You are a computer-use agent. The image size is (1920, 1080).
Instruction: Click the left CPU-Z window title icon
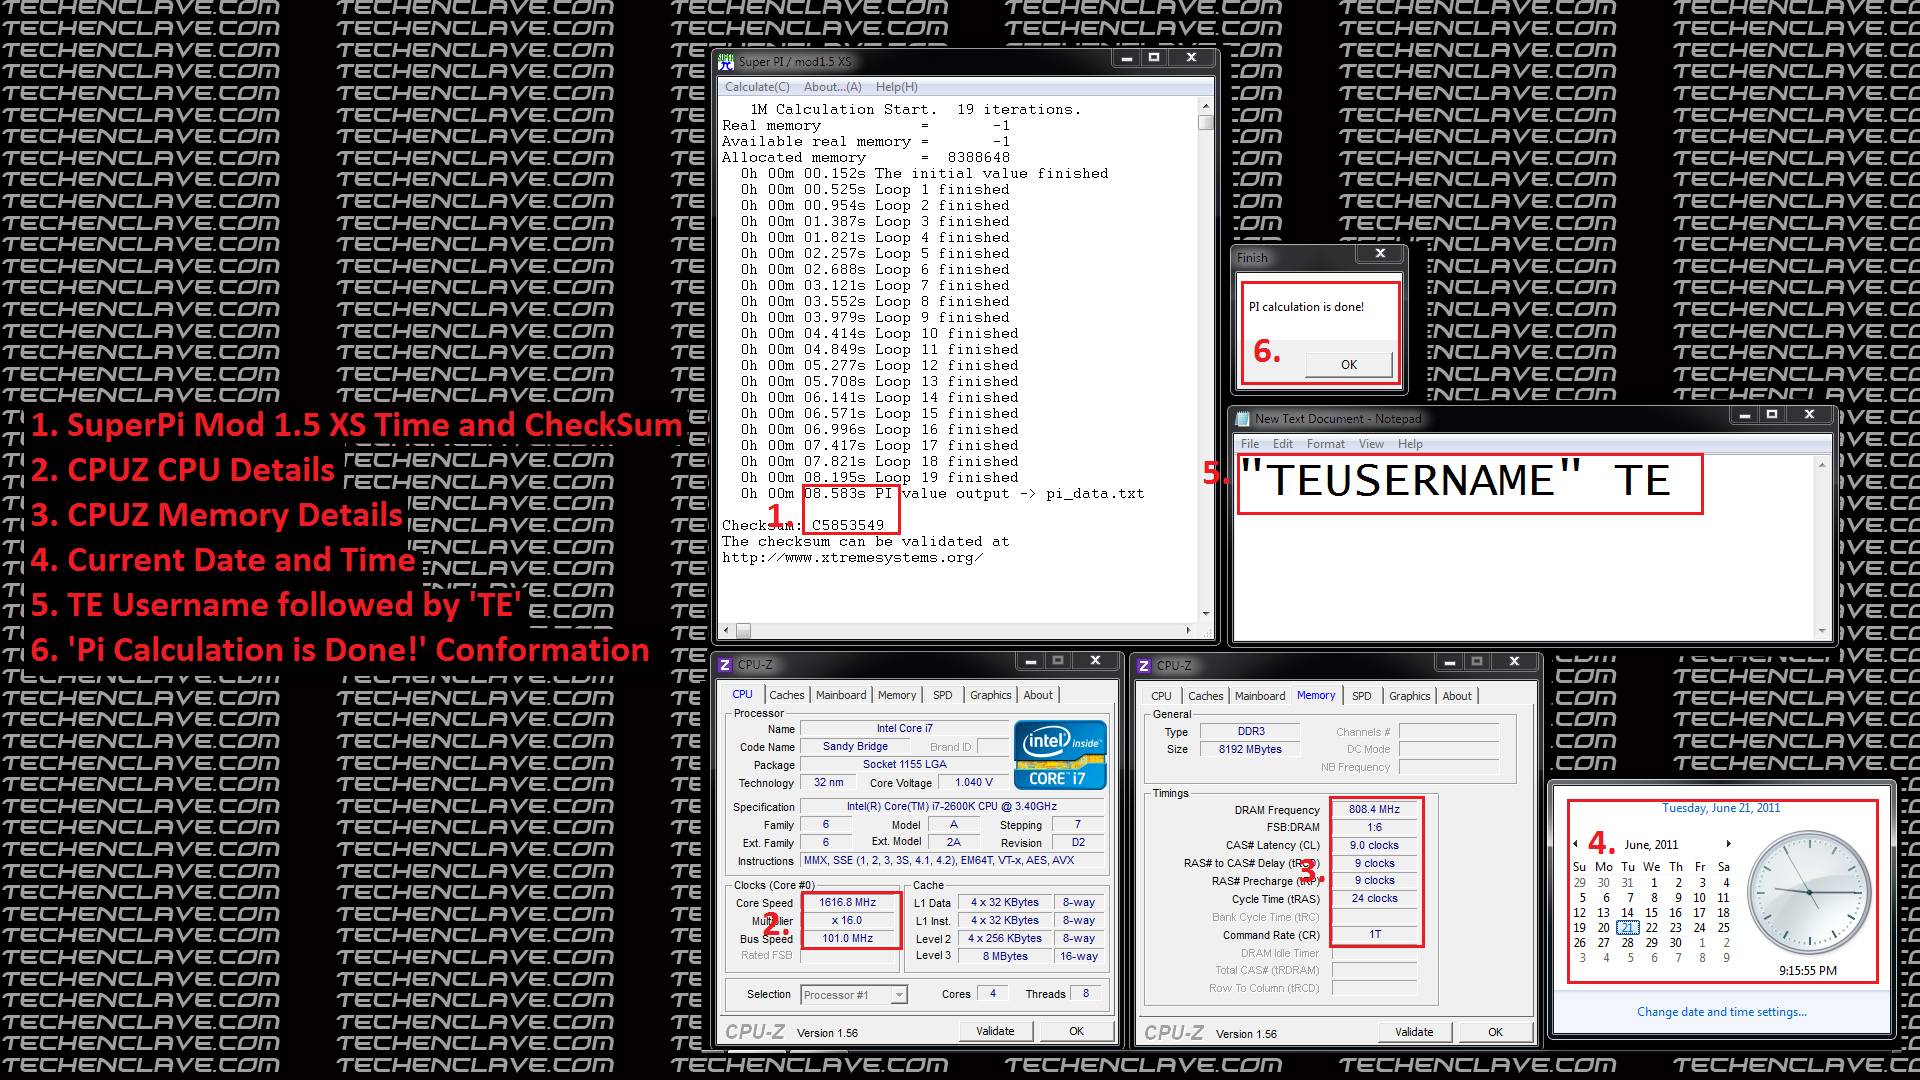[x=725, y=665]
